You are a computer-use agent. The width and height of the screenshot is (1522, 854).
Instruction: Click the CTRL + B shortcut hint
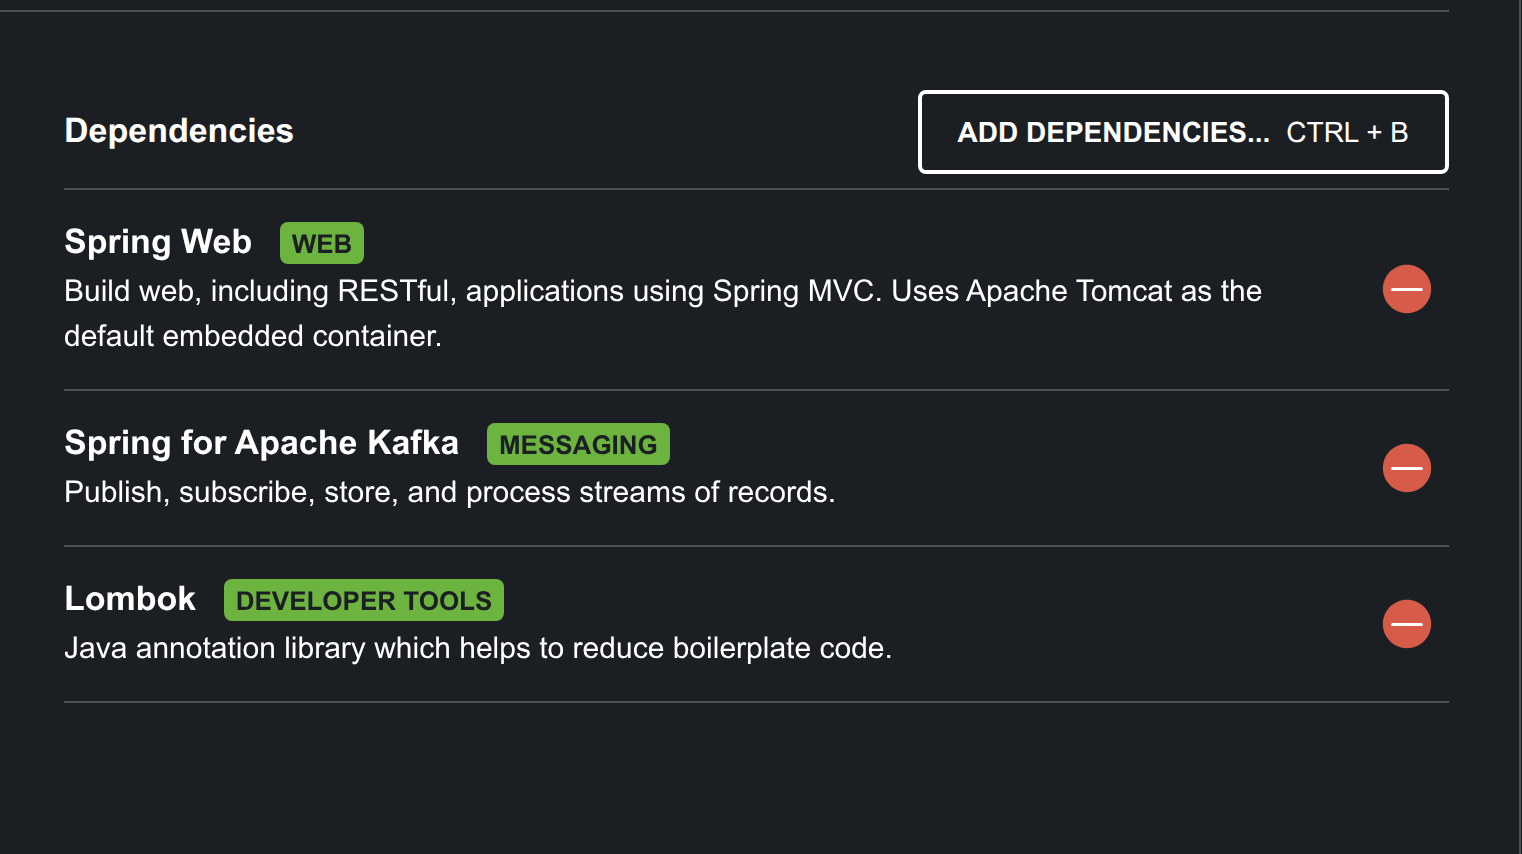point(1347,132)
